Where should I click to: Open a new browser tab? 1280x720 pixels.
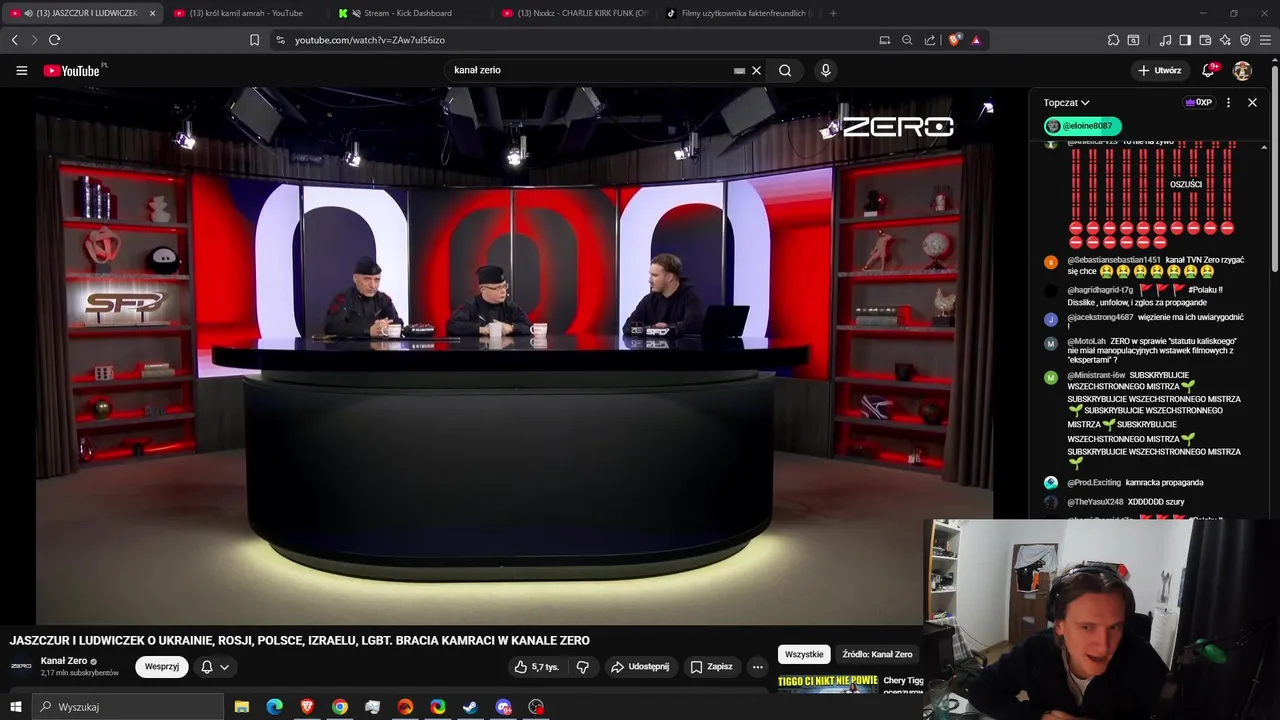tap(833, 13)
